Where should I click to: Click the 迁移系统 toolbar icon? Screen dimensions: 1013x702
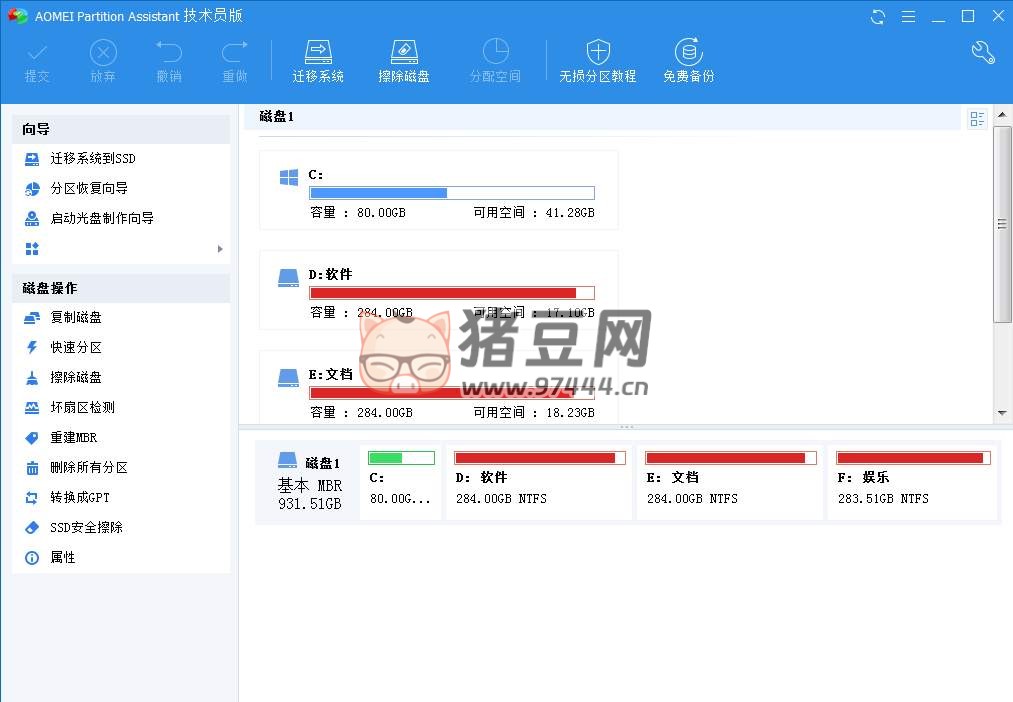tap(318, 52)
